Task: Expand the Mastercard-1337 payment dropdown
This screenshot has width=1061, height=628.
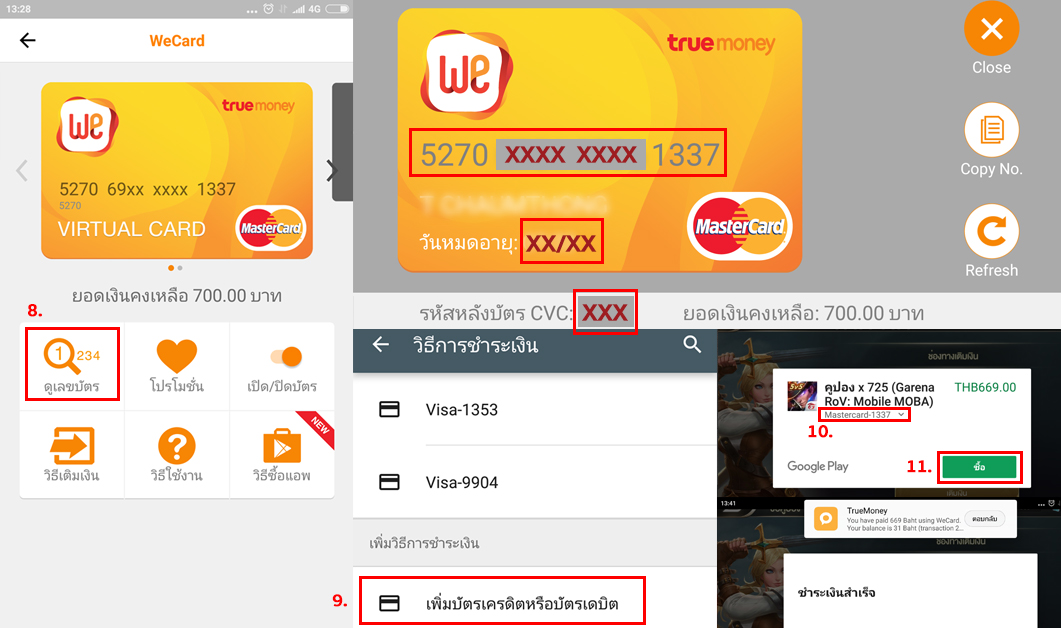Action: click(x=864, y=415)
